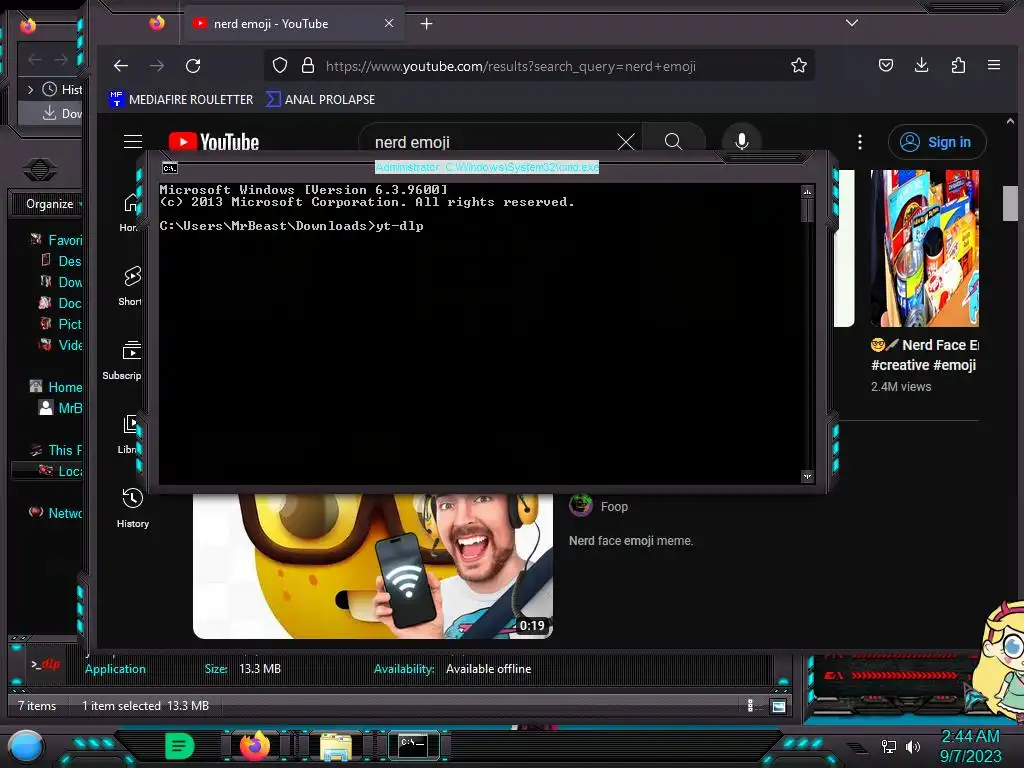Viewport: 1024px width, 768px height.
Task: Bookmark this page with star icon
Action: click(799, 65)
